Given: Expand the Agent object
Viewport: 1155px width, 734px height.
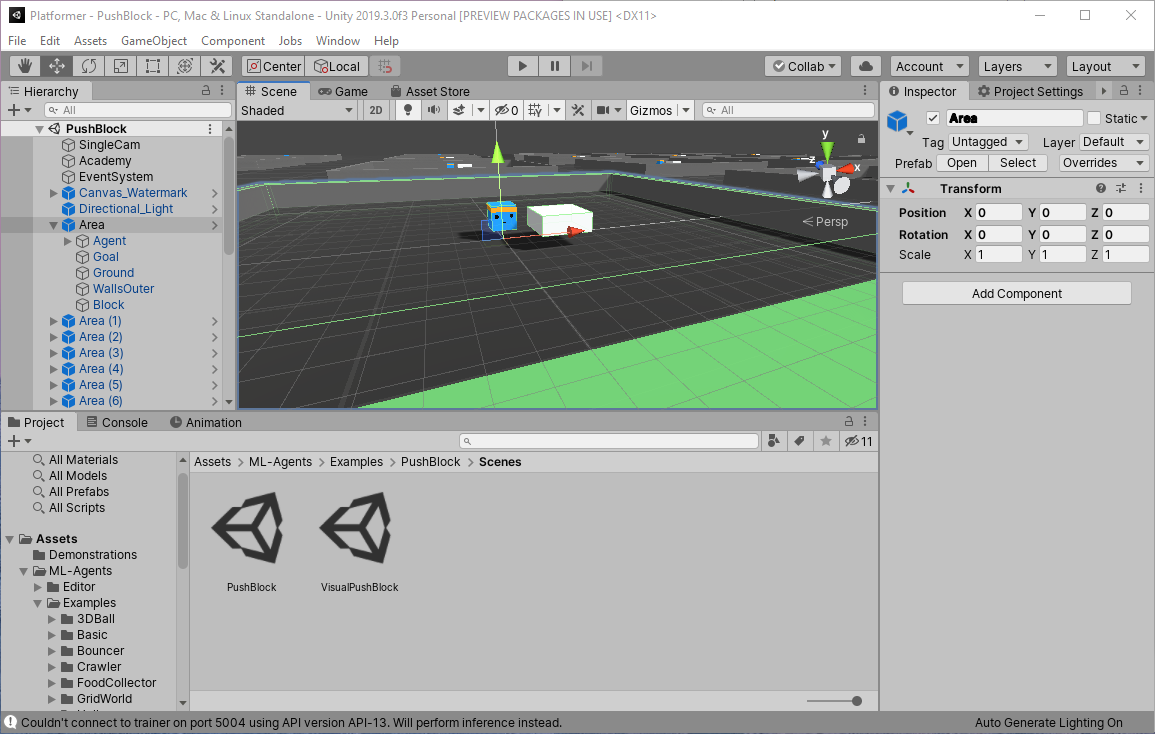Looking at the screenshot, I should pos(68,241).
